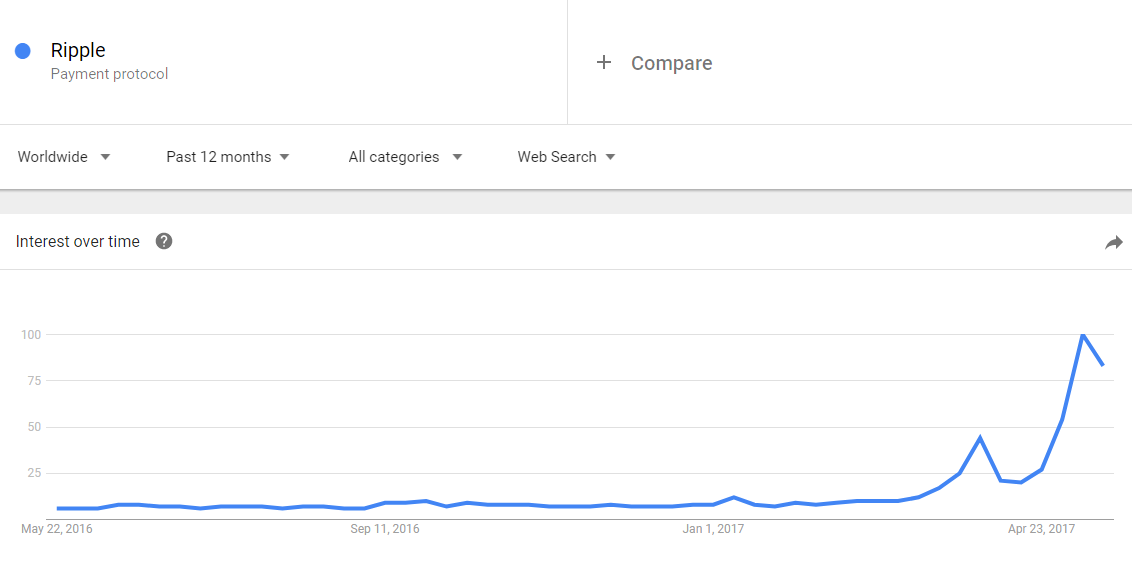
Task: Click the peak point at 100 on the chart
Action: click(1082, 334)
